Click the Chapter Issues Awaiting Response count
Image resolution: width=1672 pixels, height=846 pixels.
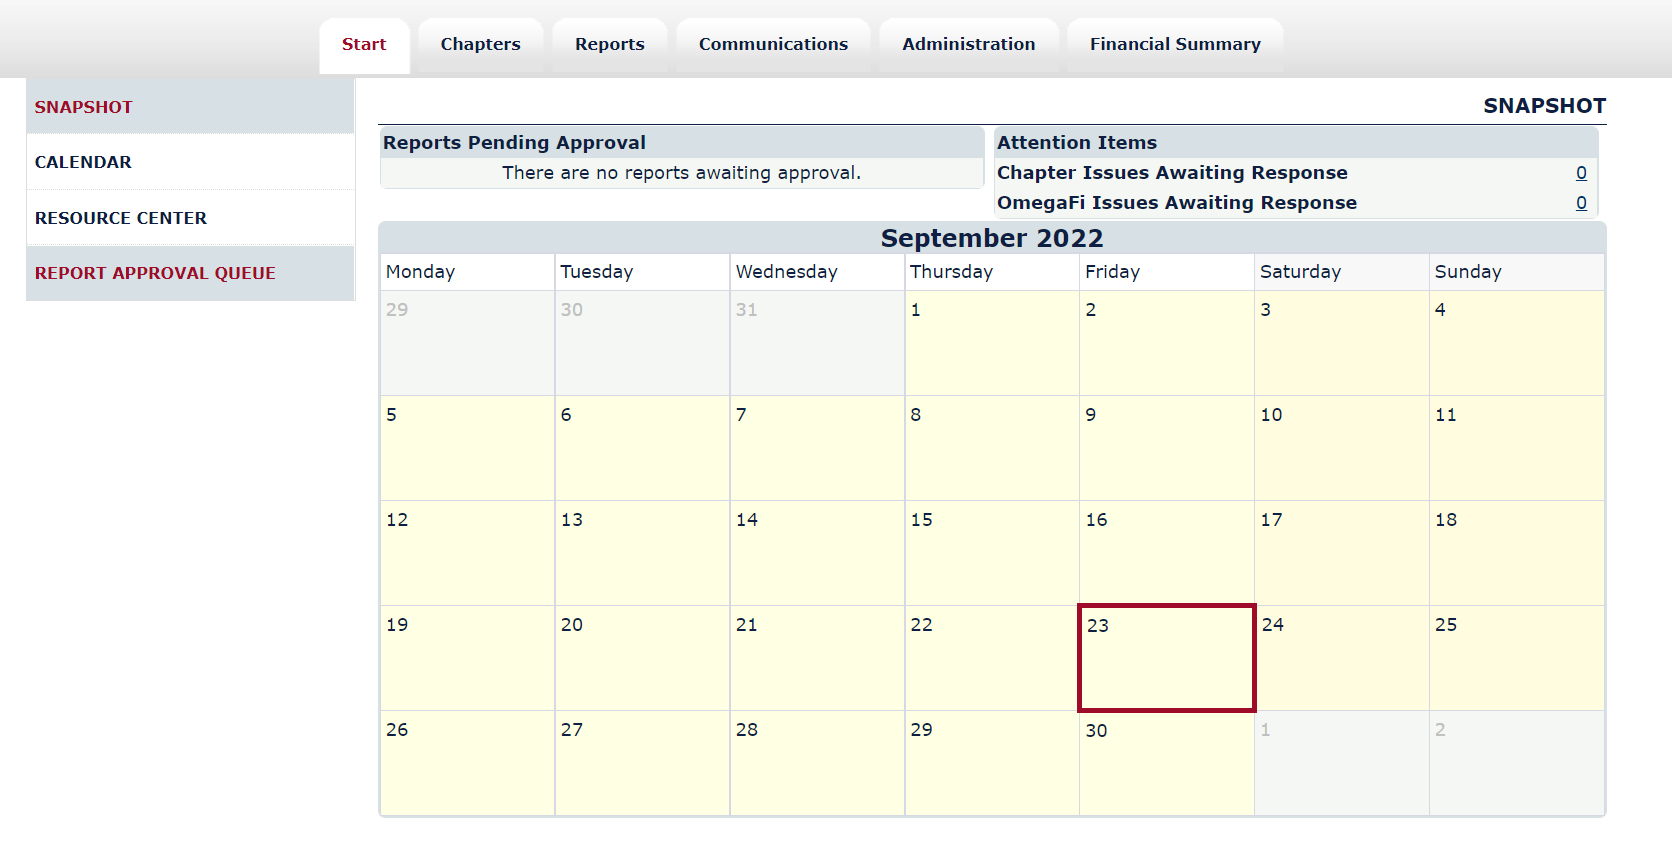pyautogui.click(x=1581, y=173)
